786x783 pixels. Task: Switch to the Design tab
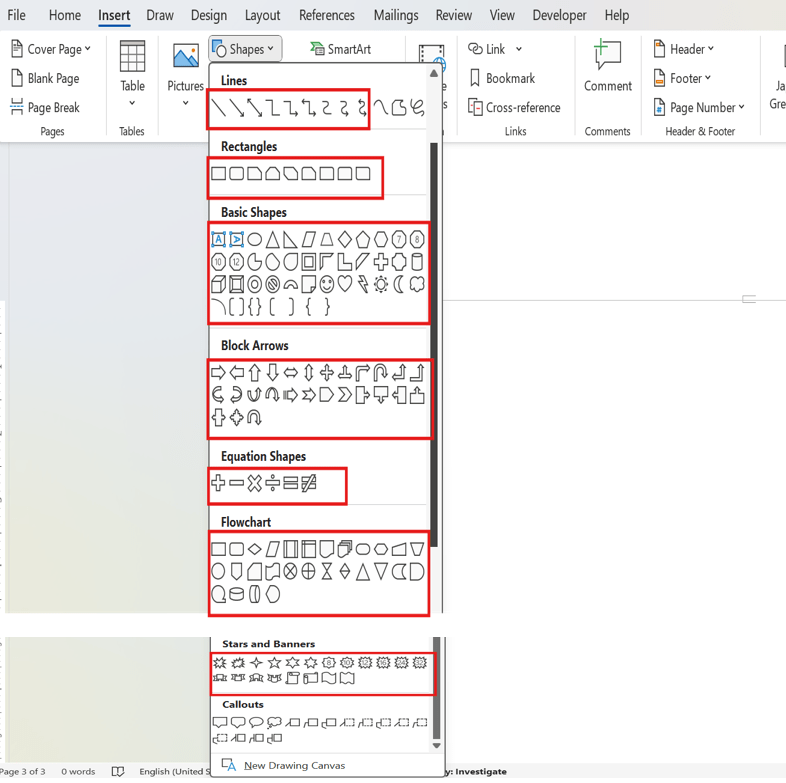point(209,15)
